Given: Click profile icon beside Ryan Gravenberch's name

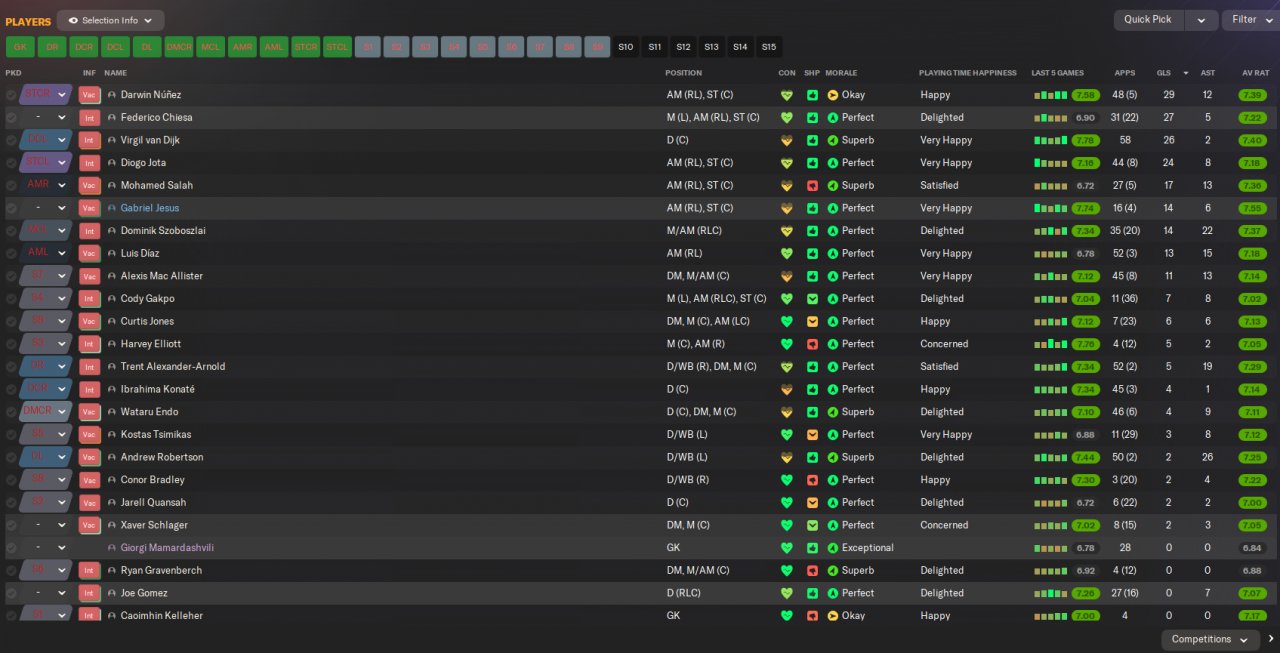Looking at the screenshot, I should [112, 570].
